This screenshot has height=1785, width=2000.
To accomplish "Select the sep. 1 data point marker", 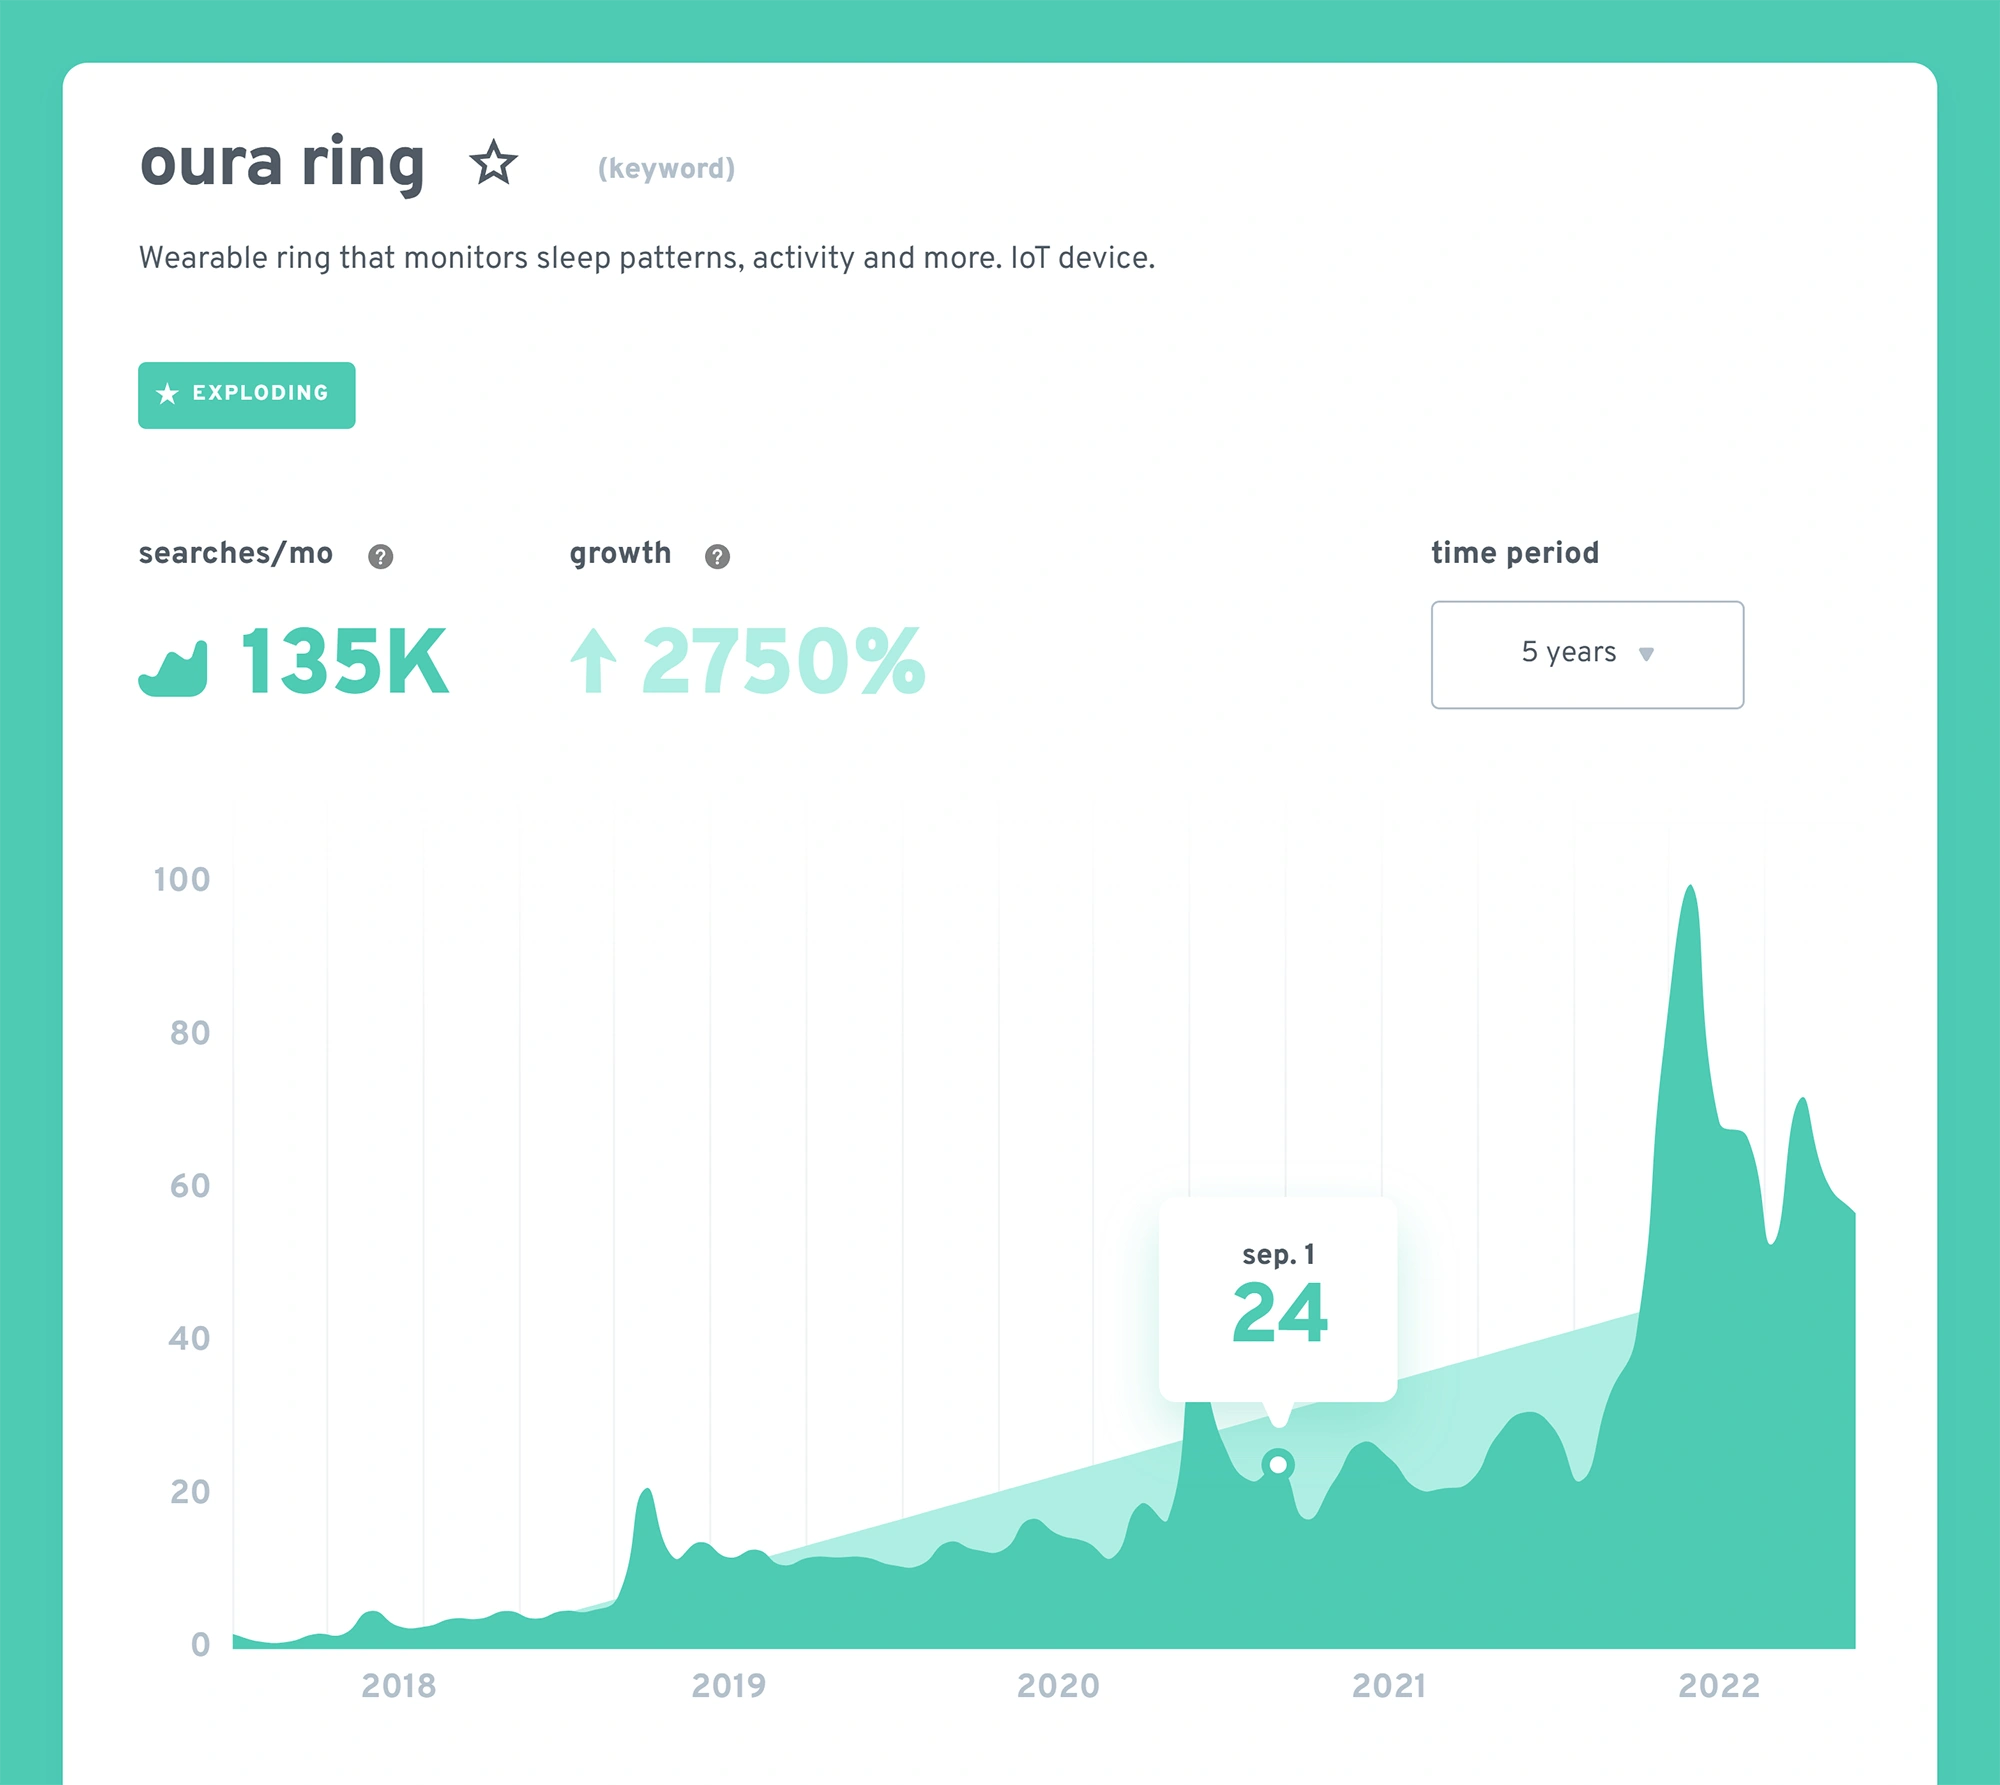I will pyautogui.click(x=1278, y=1465).
